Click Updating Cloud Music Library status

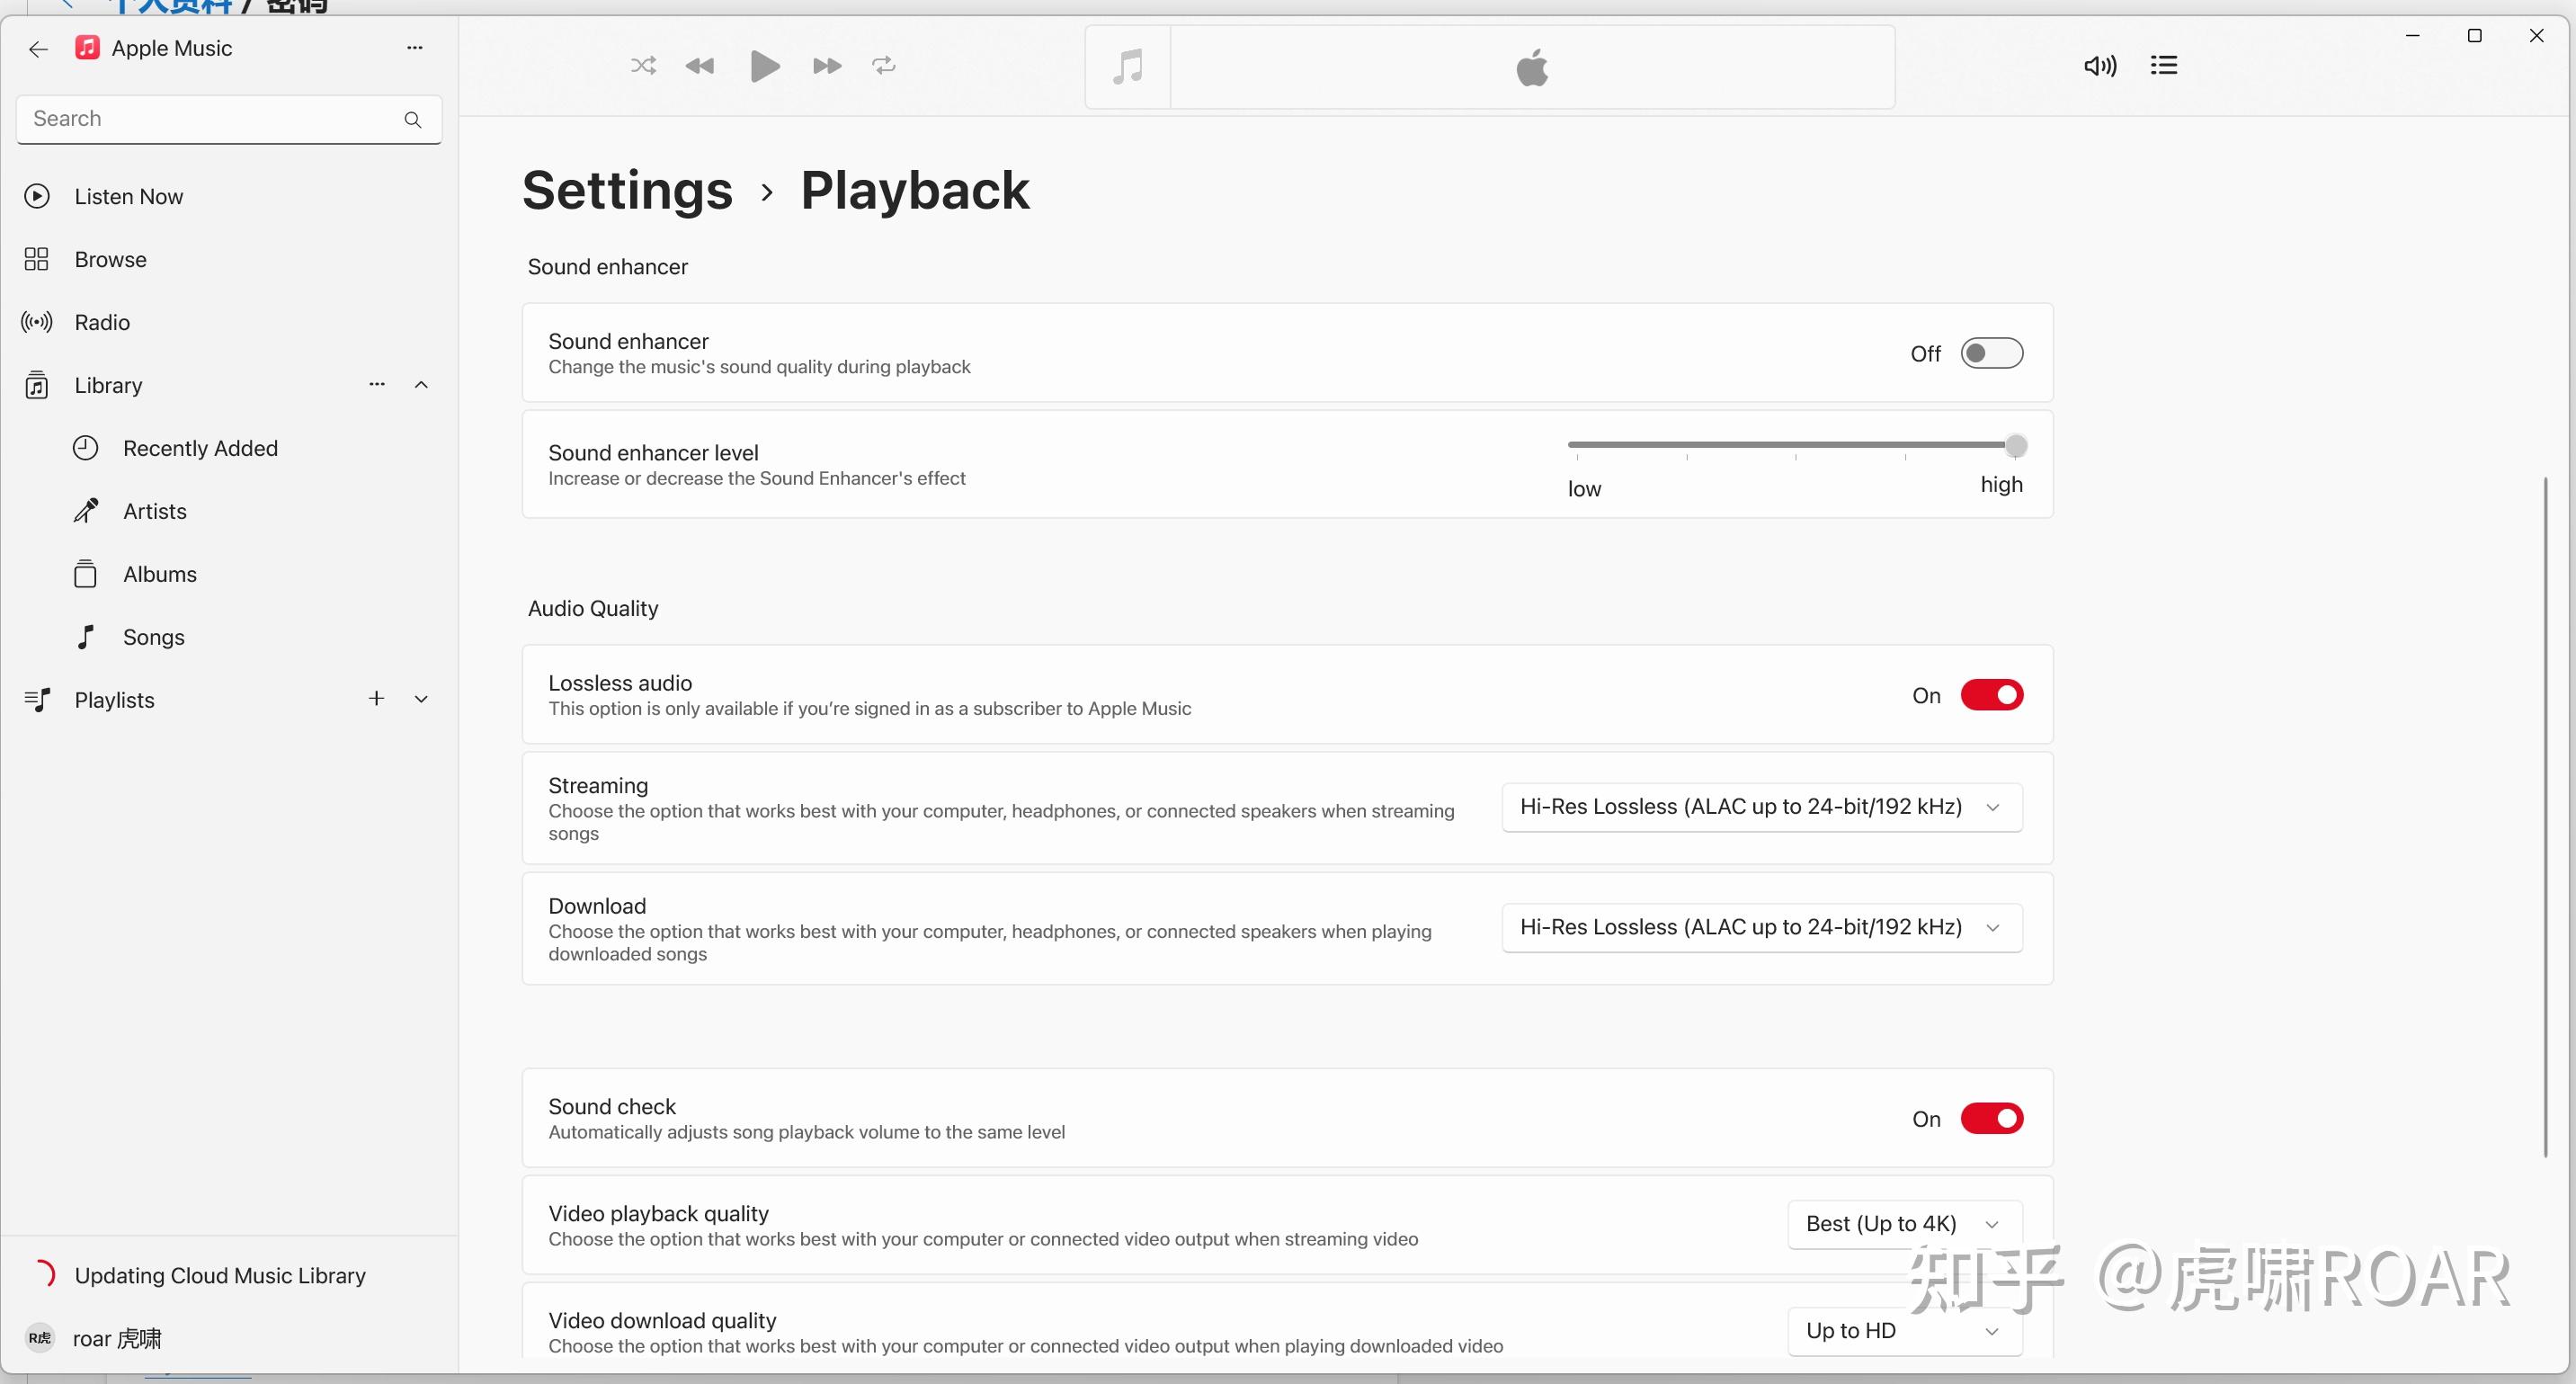[x=220, y=1275]
